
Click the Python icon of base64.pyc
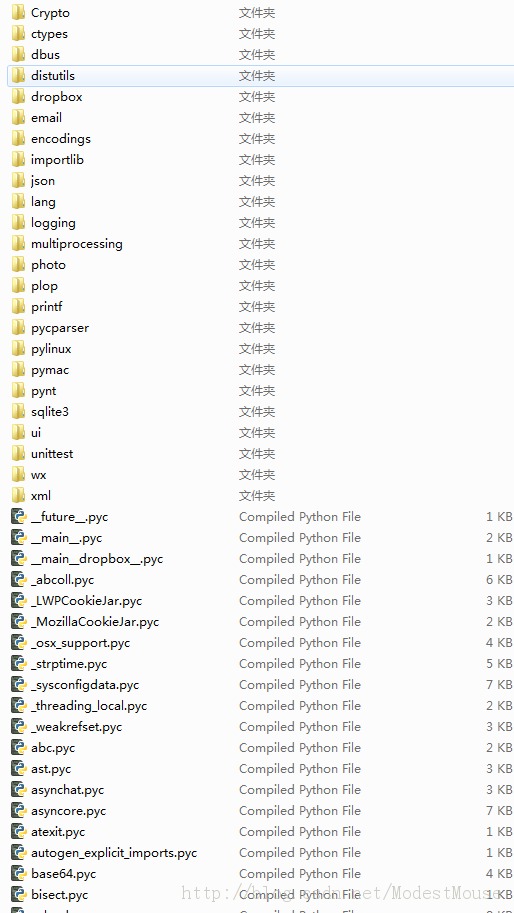tap(19, 873)
